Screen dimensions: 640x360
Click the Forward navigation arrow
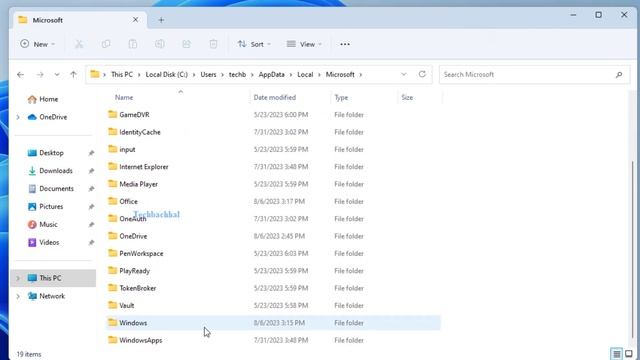point(40,75)
